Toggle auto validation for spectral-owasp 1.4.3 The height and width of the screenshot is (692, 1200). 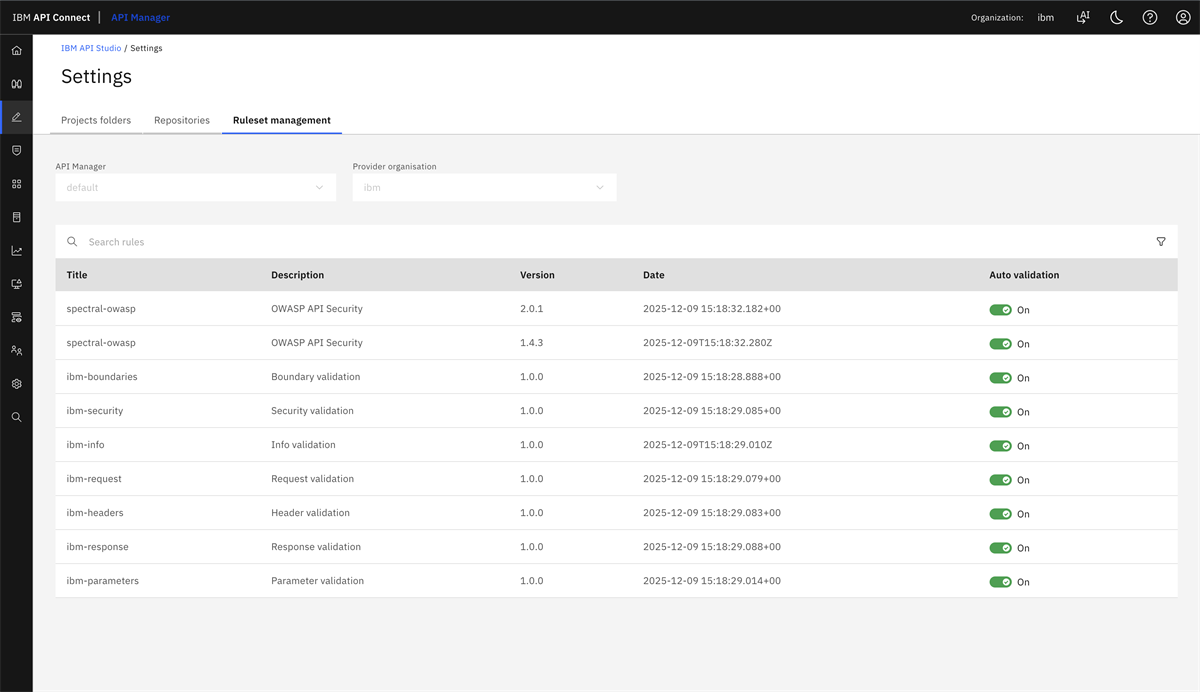pyautogui.click(x=1000, y=344)
